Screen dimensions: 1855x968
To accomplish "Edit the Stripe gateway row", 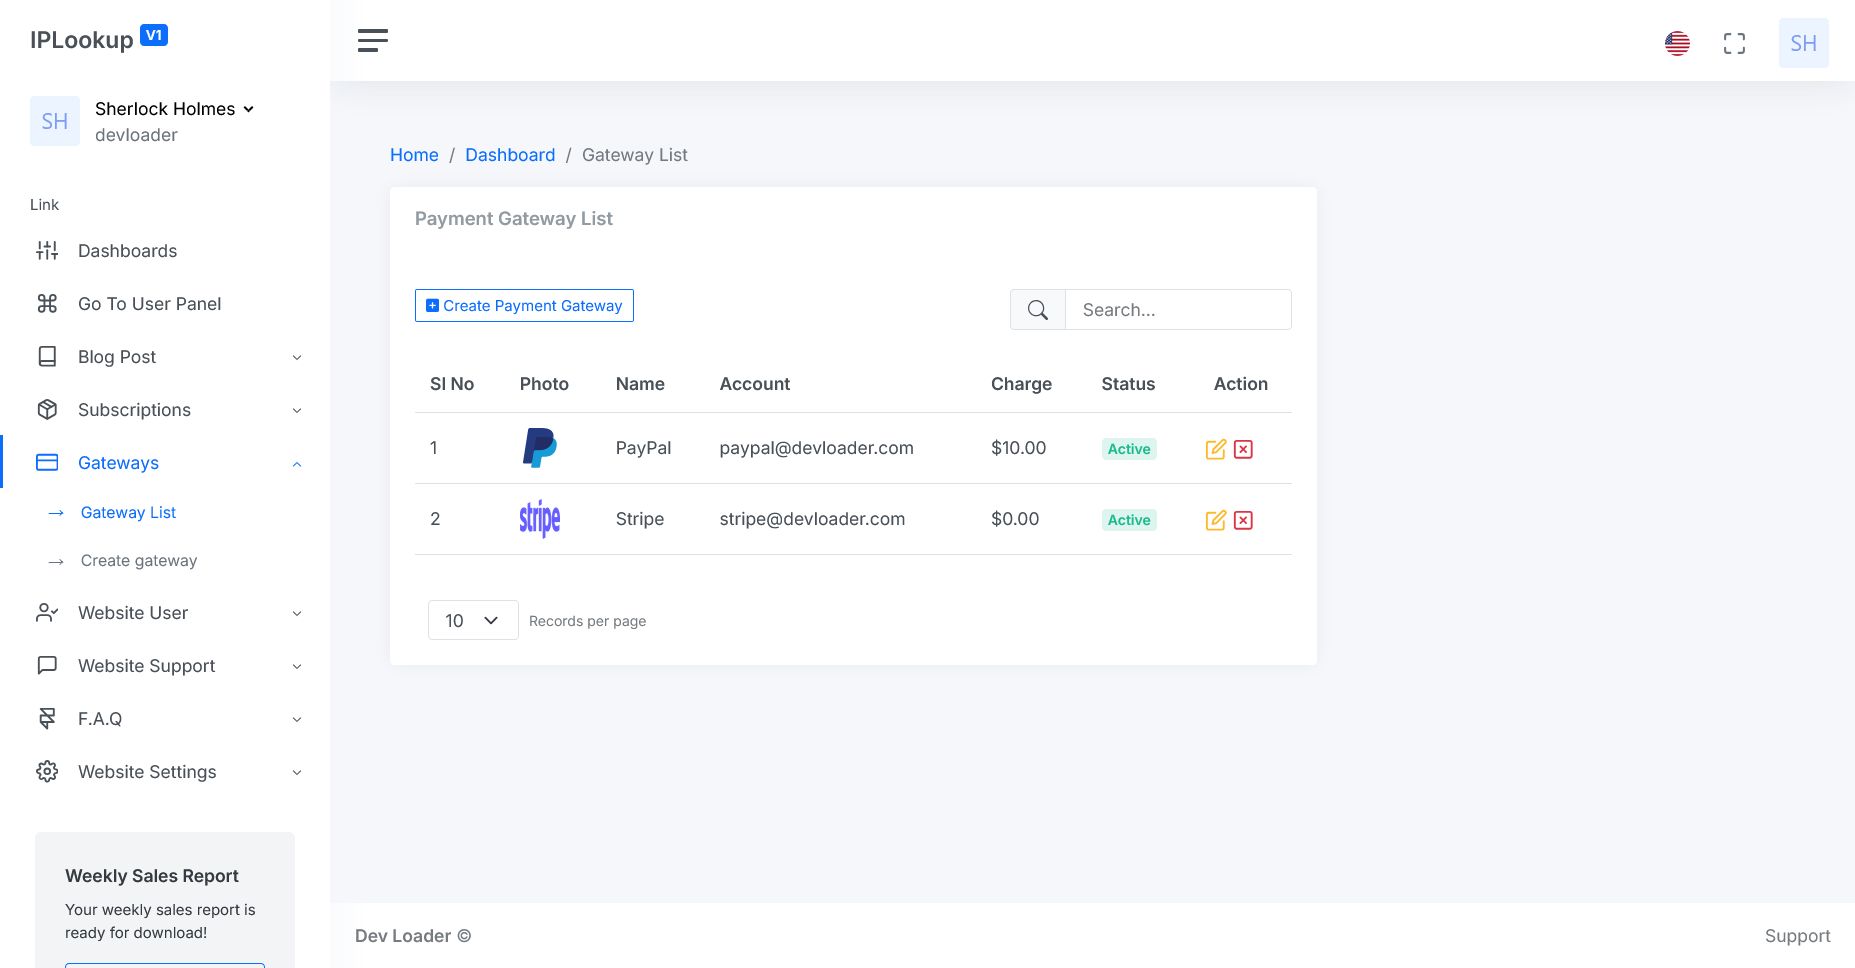I will (1215, 520).
